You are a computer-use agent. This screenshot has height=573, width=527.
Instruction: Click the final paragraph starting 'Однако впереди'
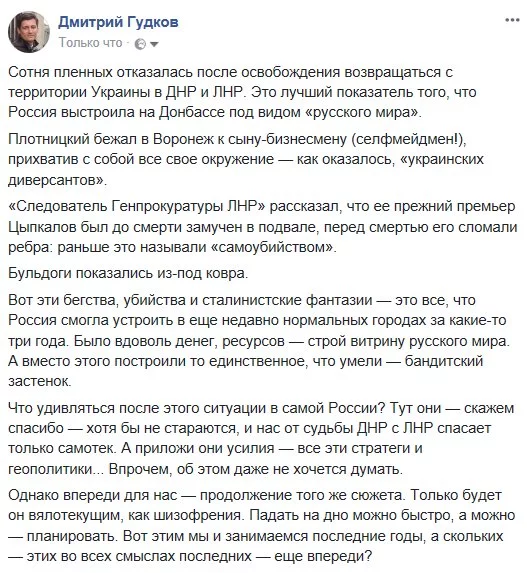click(262, 525)
